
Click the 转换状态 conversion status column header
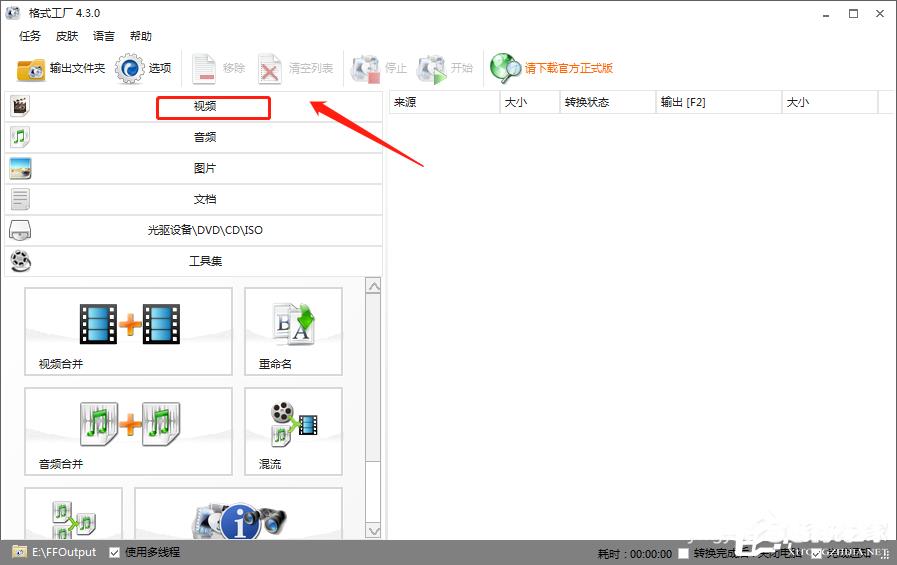[x=608, y=102]
